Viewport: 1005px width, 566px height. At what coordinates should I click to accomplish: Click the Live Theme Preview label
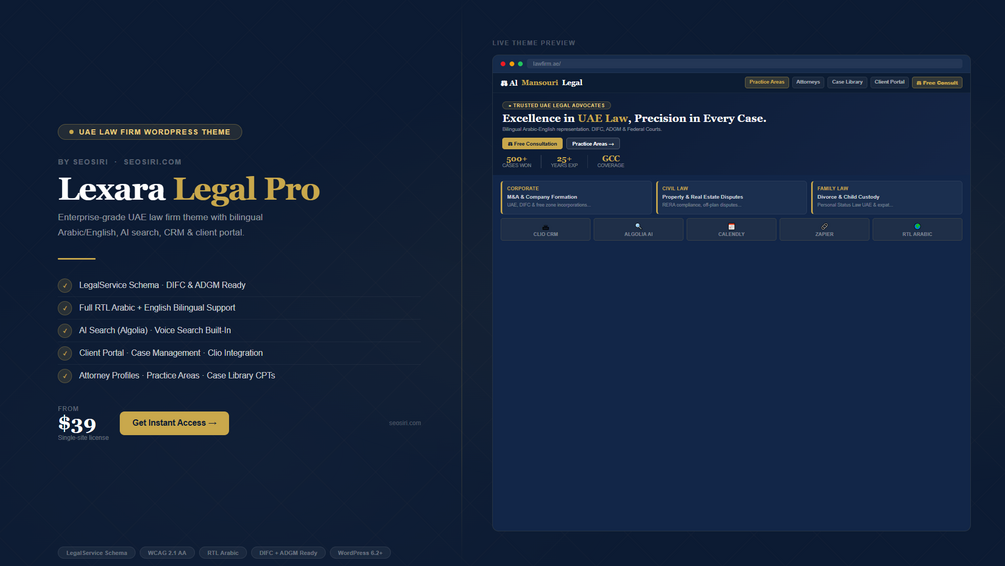534,43
